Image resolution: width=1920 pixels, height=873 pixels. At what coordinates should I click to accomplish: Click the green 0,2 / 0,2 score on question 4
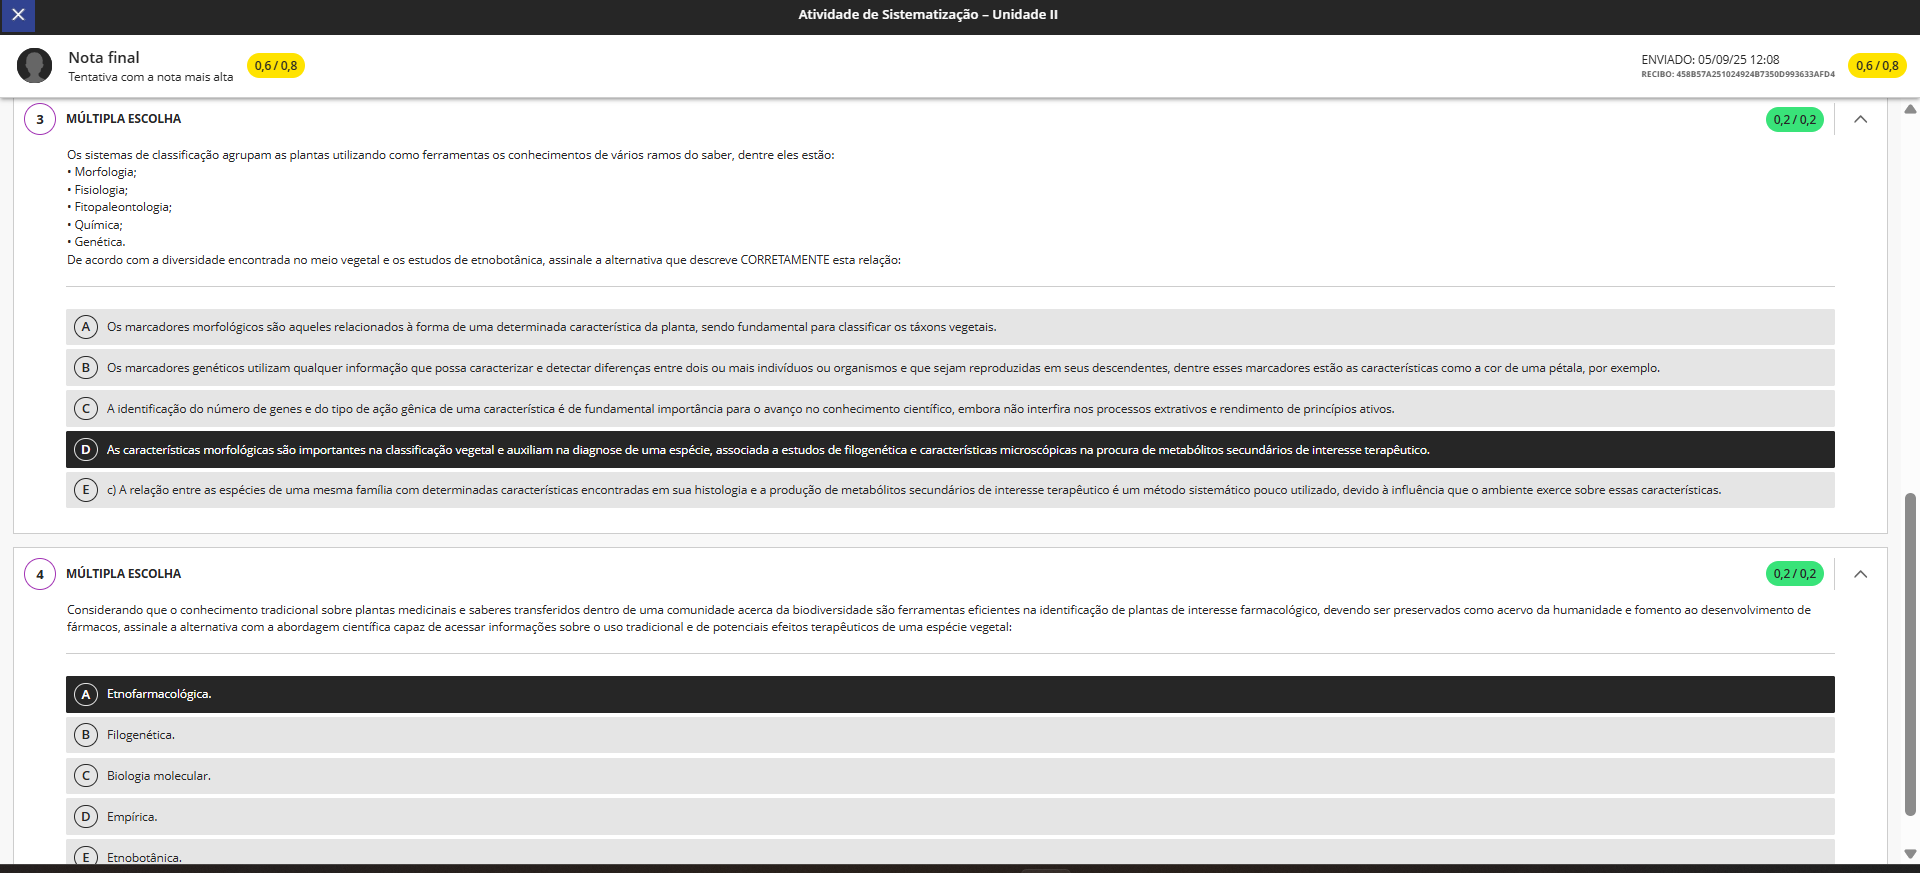tap(1795, 574)
